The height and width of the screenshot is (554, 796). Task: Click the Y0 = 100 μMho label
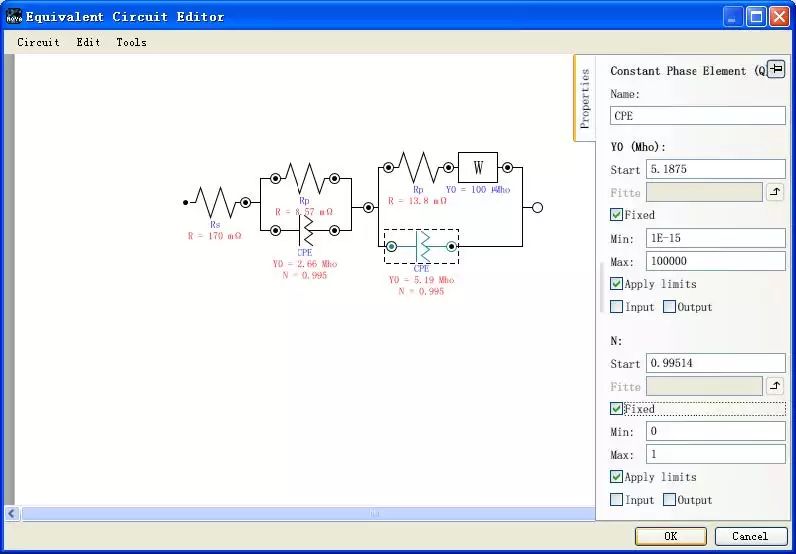478,190
